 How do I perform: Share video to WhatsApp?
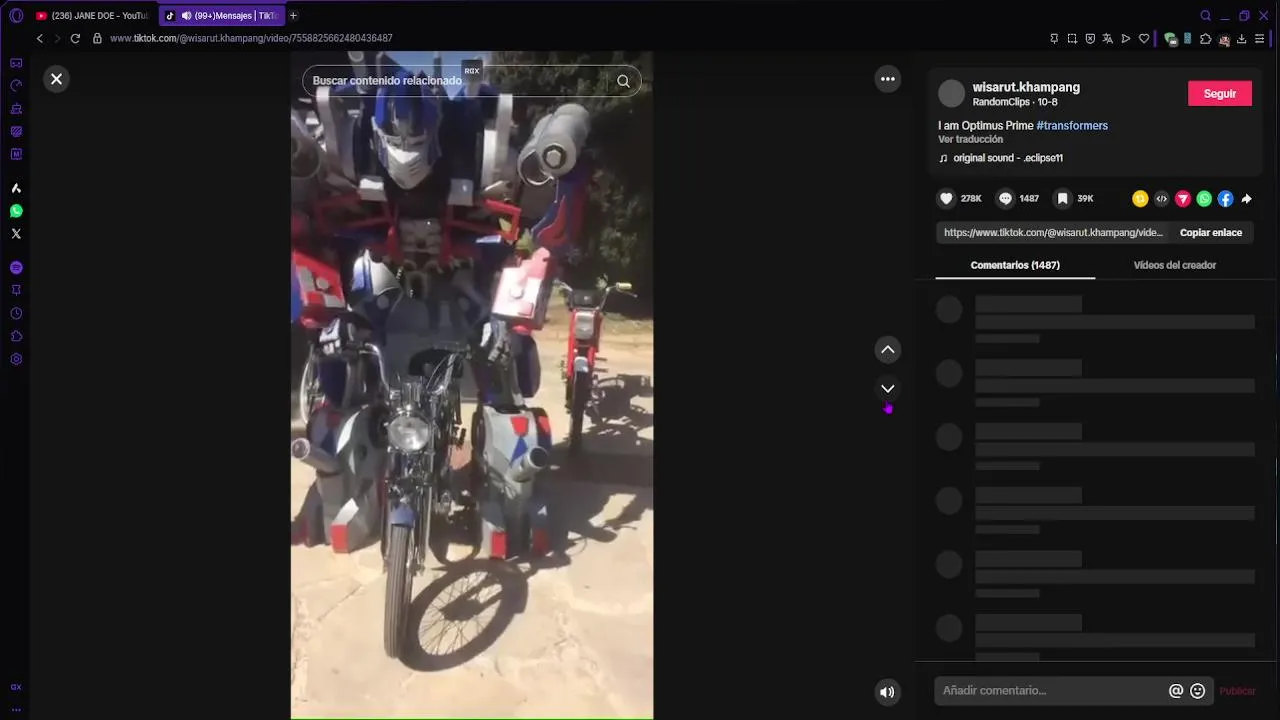click(x=1204, y=199)
